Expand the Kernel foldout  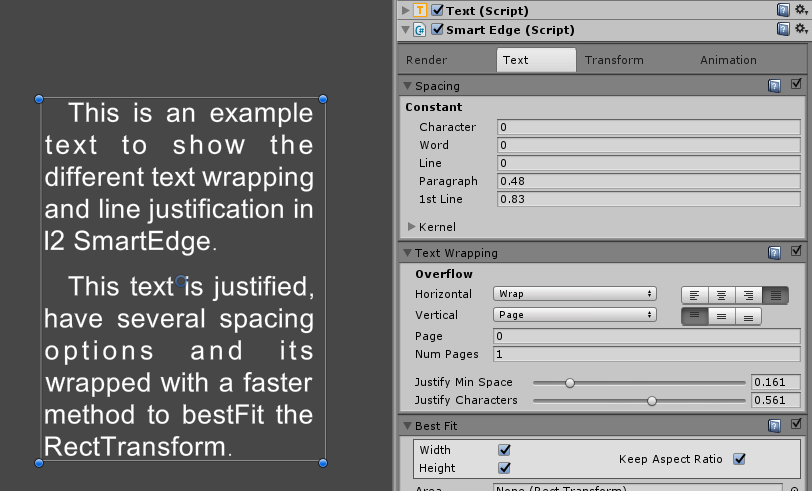tap(411, 227)
